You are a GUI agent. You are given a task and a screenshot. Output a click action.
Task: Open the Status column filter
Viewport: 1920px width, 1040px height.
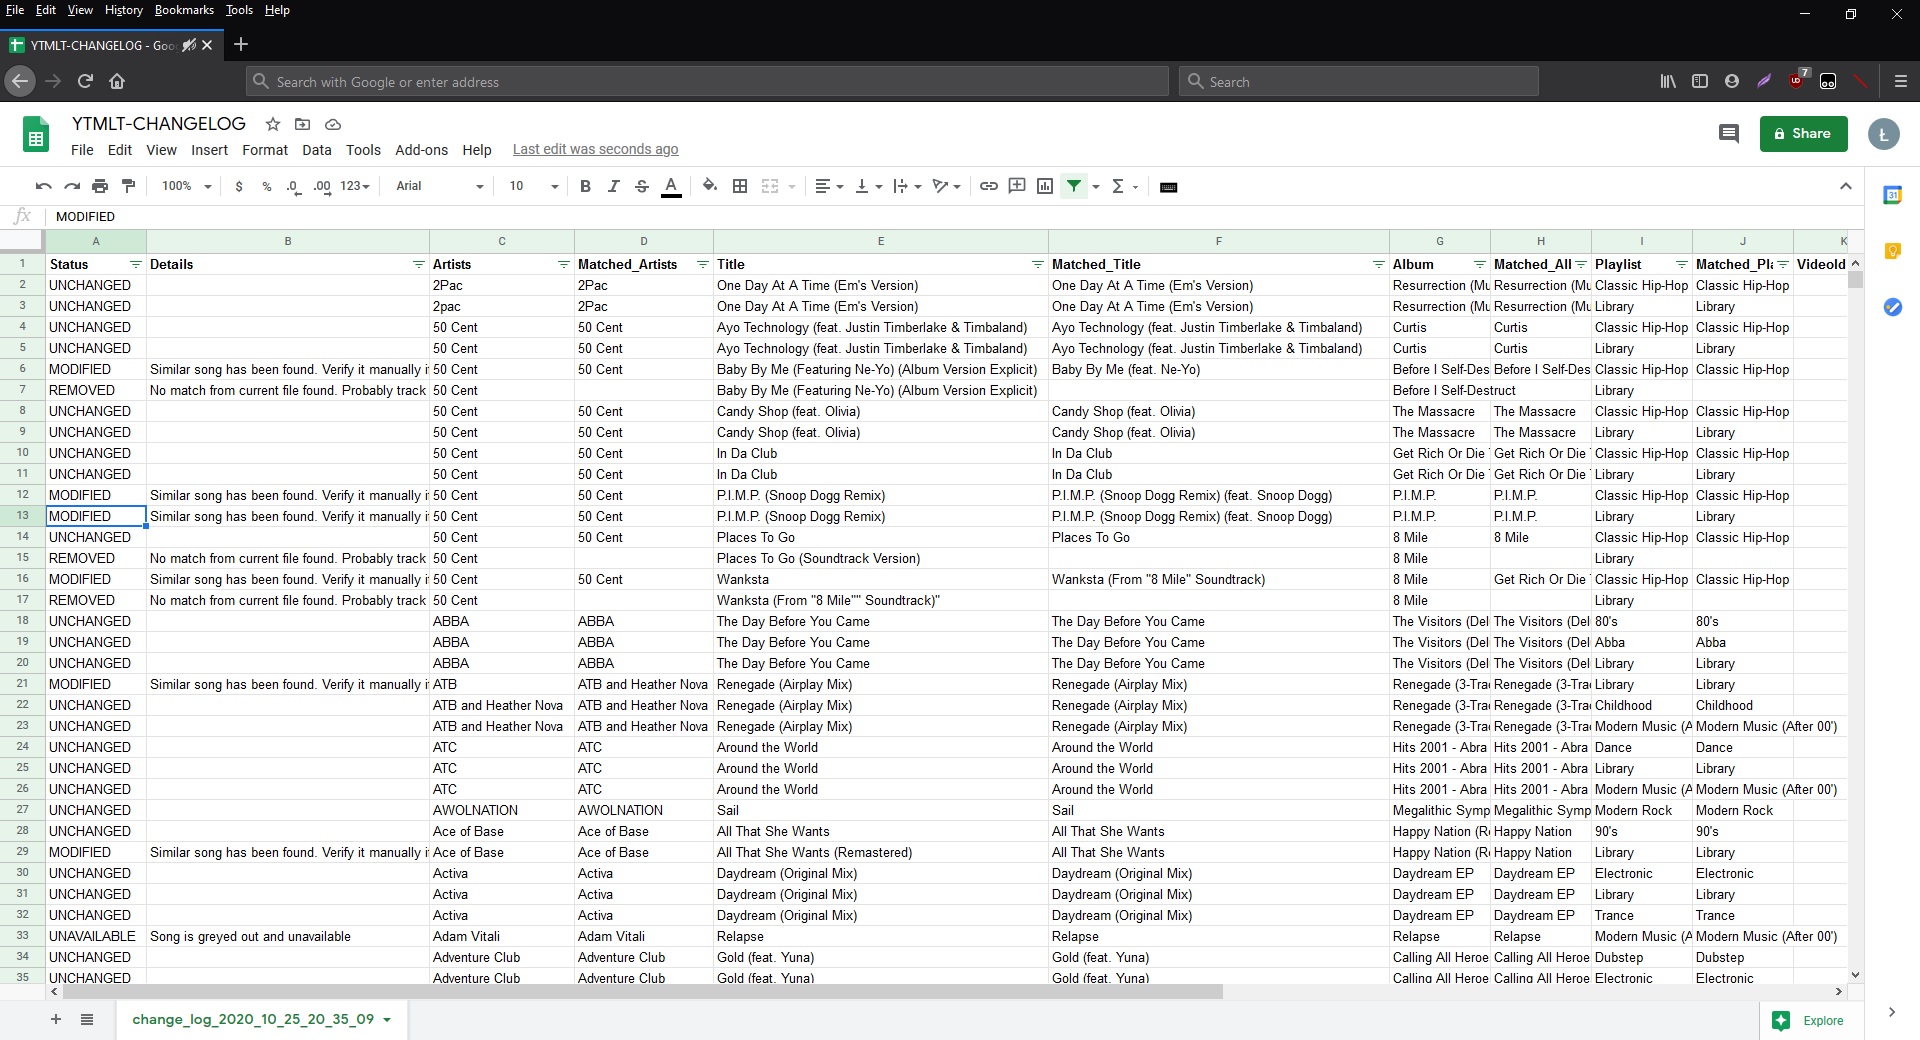click(135, 265)
